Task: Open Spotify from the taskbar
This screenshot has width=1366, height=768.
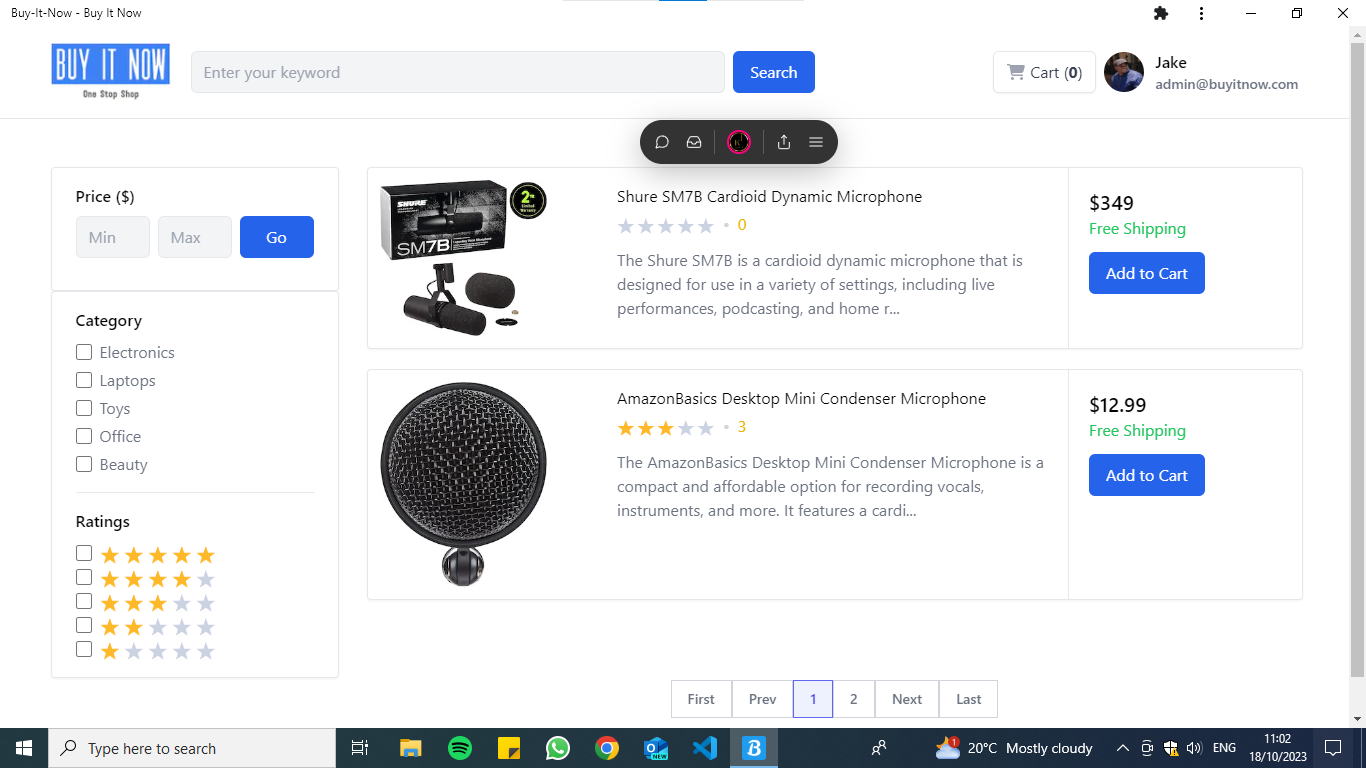Action: 459,748
